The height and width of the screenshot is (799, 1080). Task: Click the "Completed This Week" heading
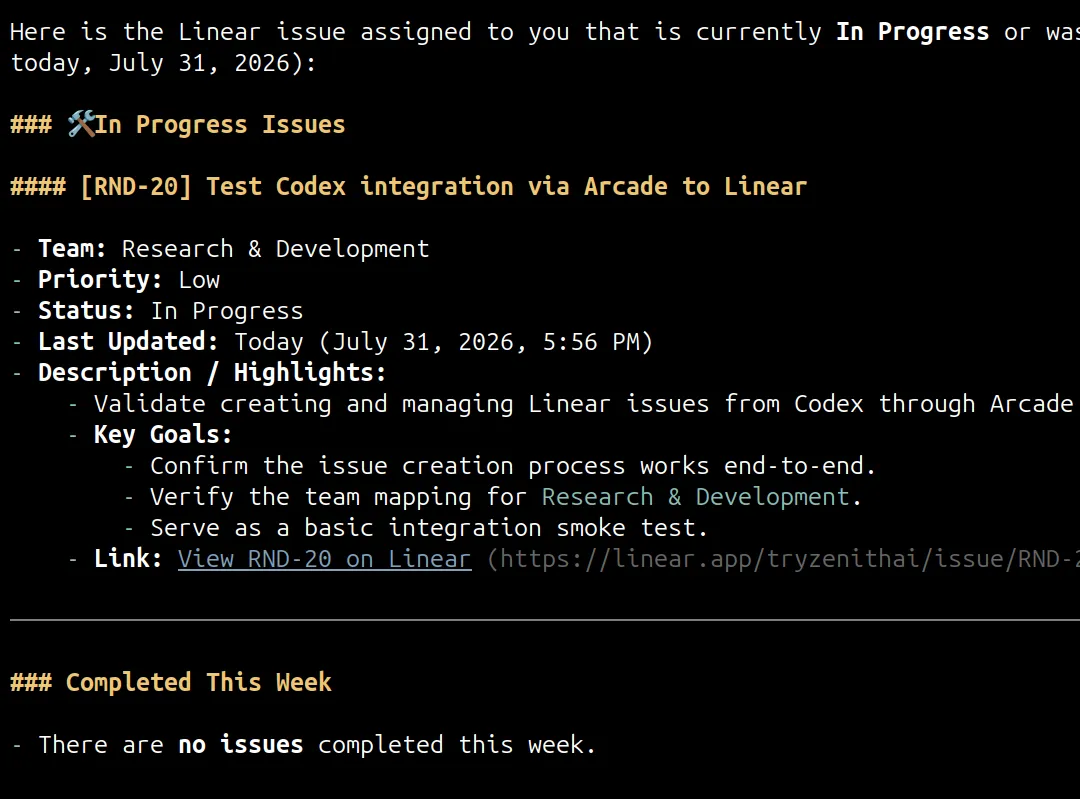[x=198, y=683]
